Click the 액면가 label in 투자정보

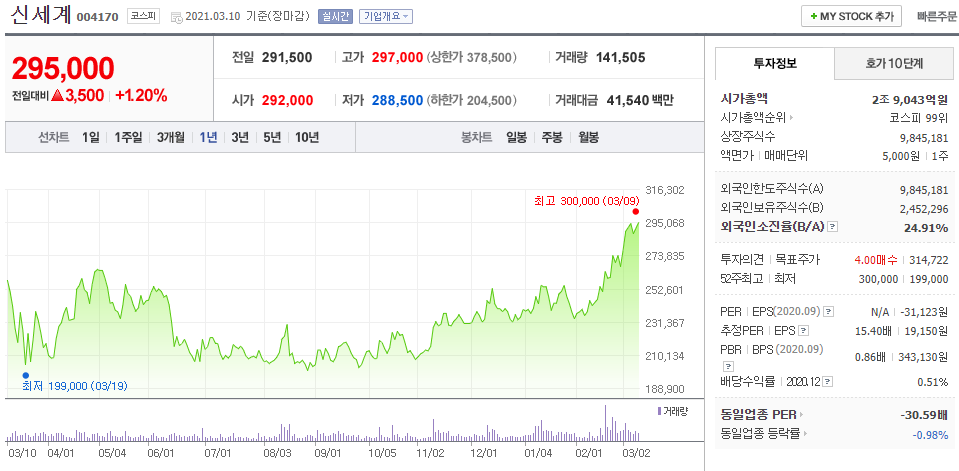[738, 156]
